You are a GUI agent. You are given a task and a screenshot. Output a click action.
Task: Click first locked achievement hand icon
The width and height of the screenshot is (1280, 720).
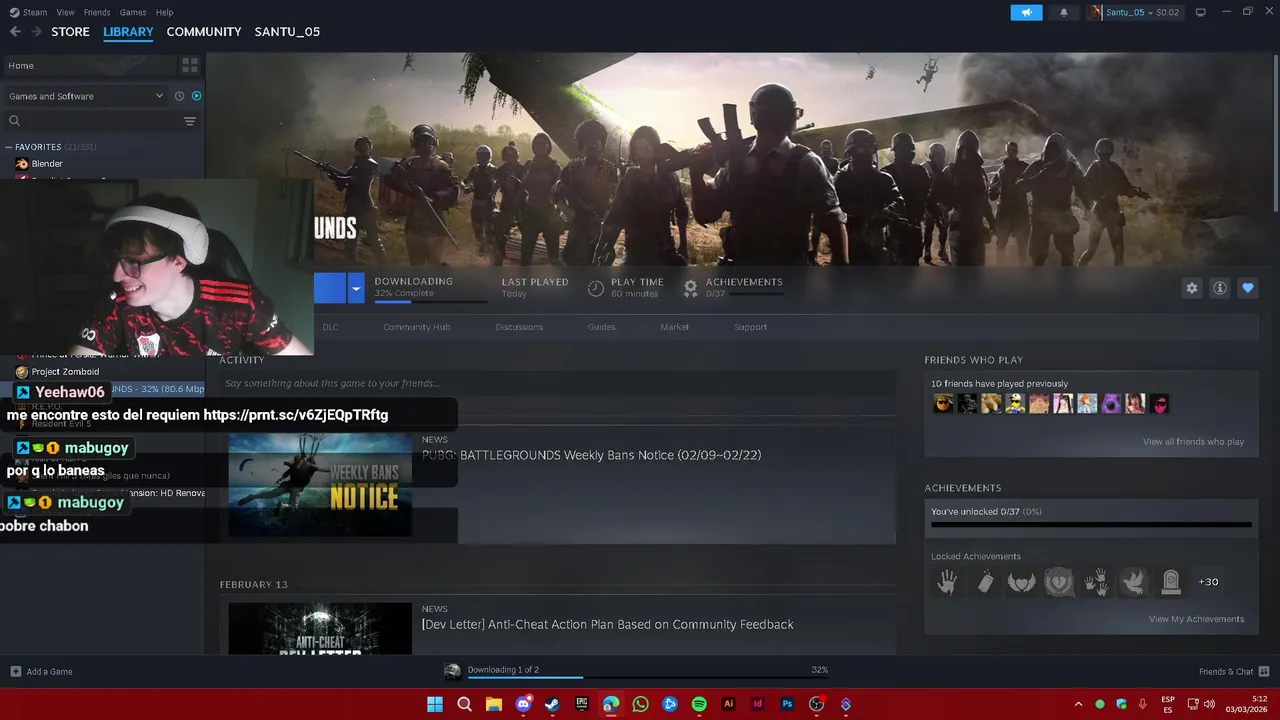(x=947, y=581)
